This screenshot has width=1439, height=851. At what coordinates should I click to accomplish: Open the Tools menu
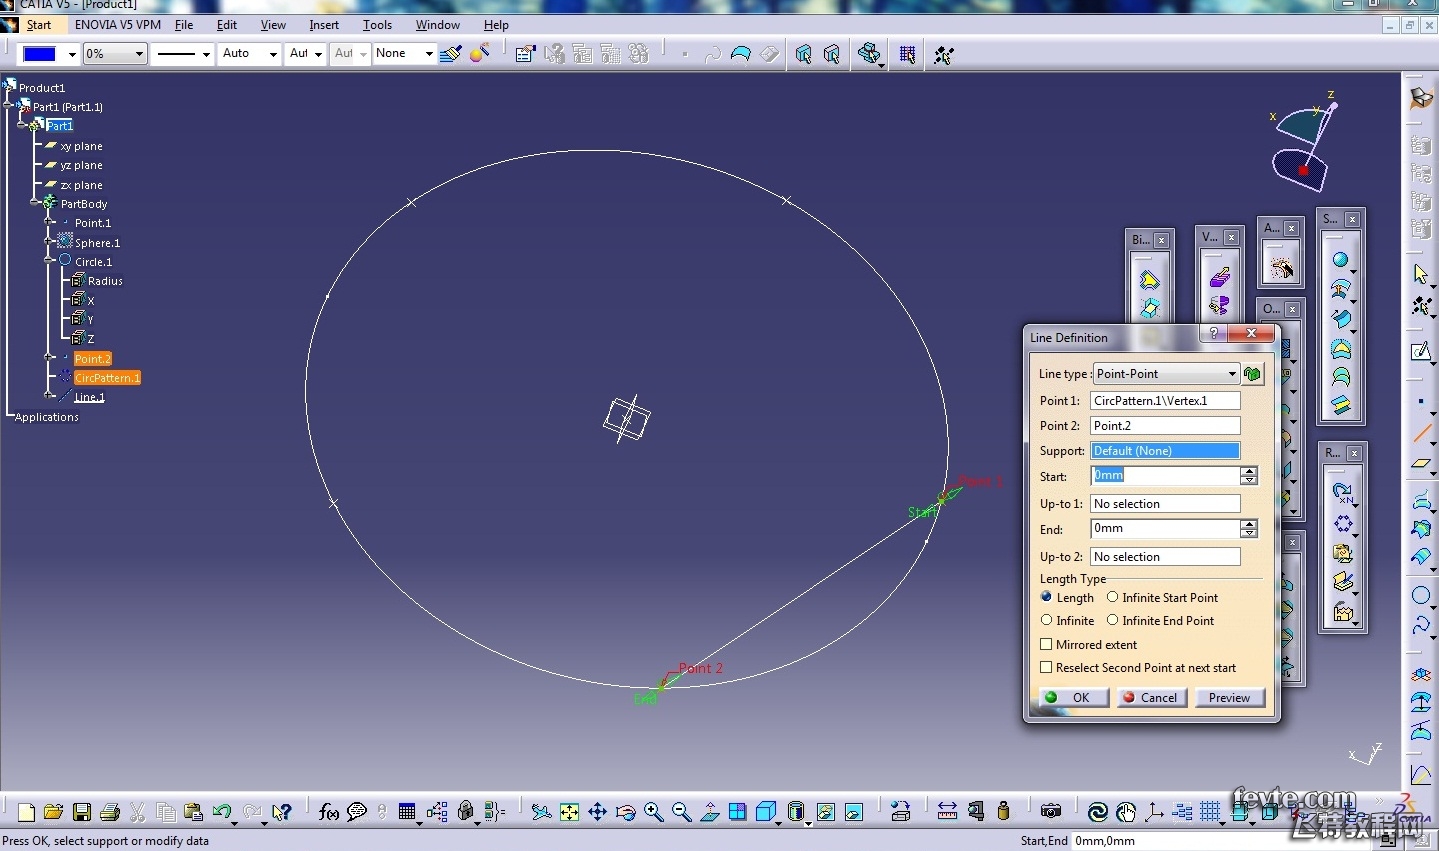(377, 25)
